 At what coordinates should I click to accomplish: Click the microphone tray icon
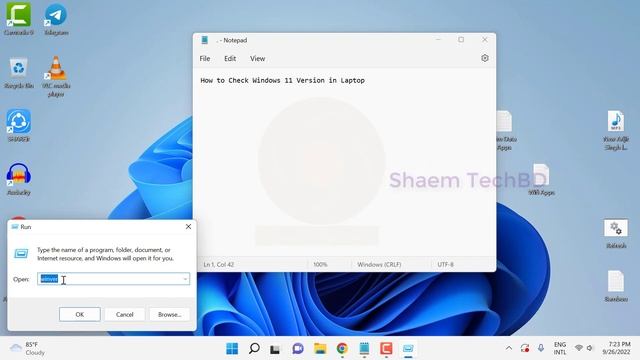click(540, 348)
